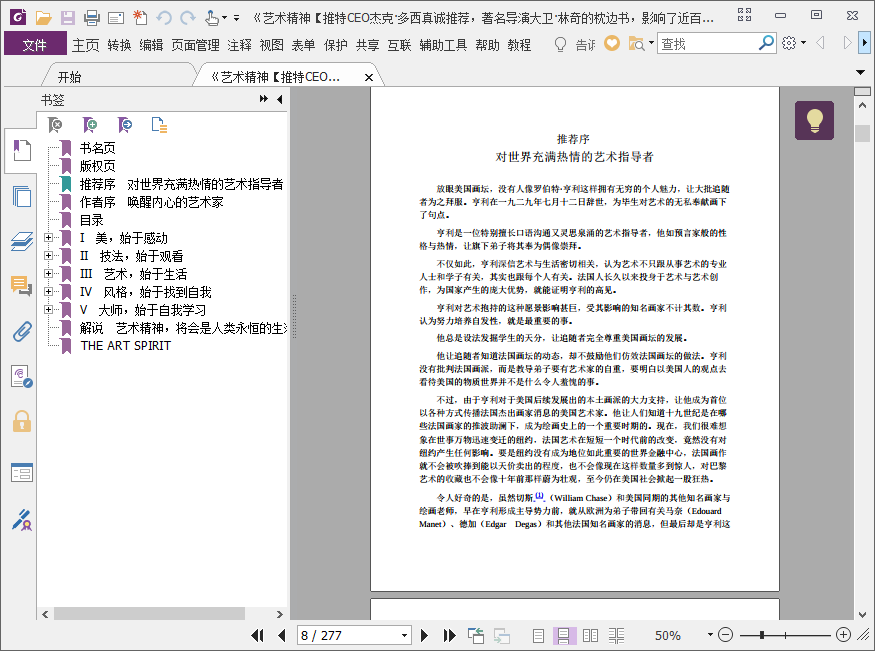This screenshot has width=875, height=651.
Task: Open the bookmarks sidebar panel icon
Action: click(22, 151)
